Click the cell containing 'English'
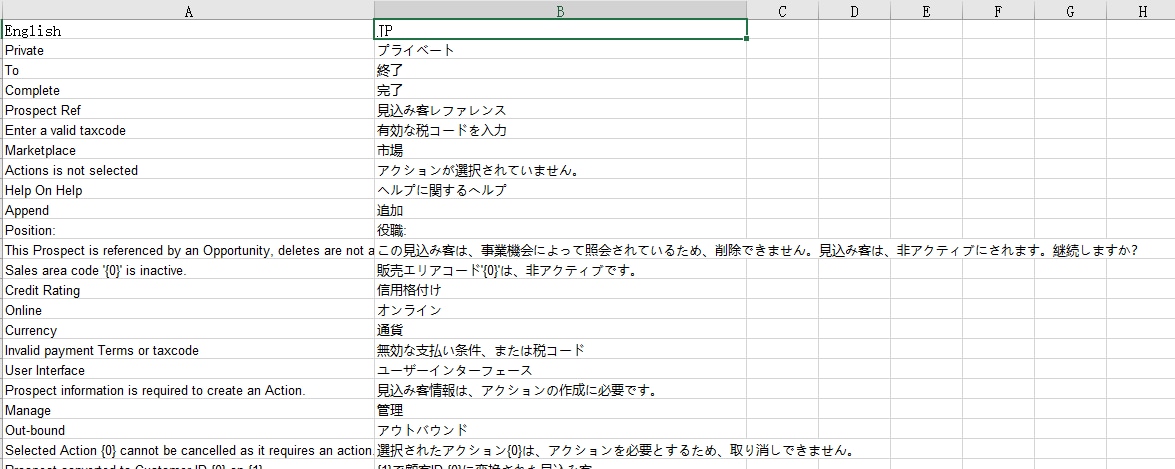The width and height of the screenshot is (1175, 469). (188, 30)
